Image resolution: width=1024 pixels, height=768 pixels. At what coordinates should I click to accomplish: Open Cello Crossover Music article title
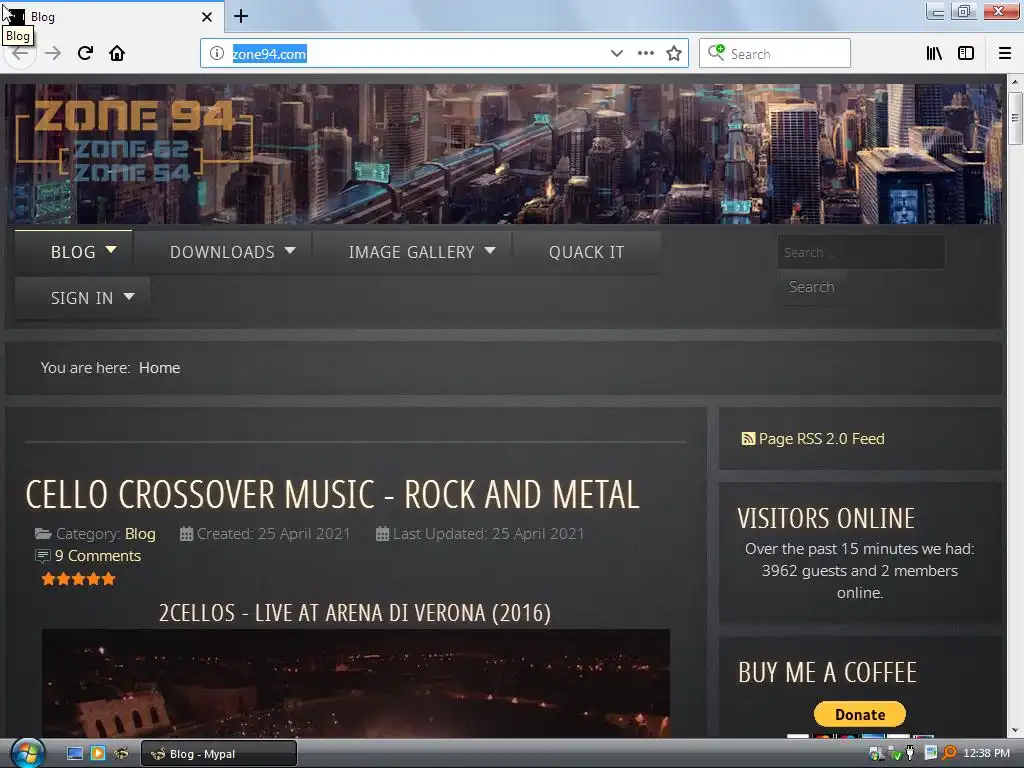(x=332, y=494)
